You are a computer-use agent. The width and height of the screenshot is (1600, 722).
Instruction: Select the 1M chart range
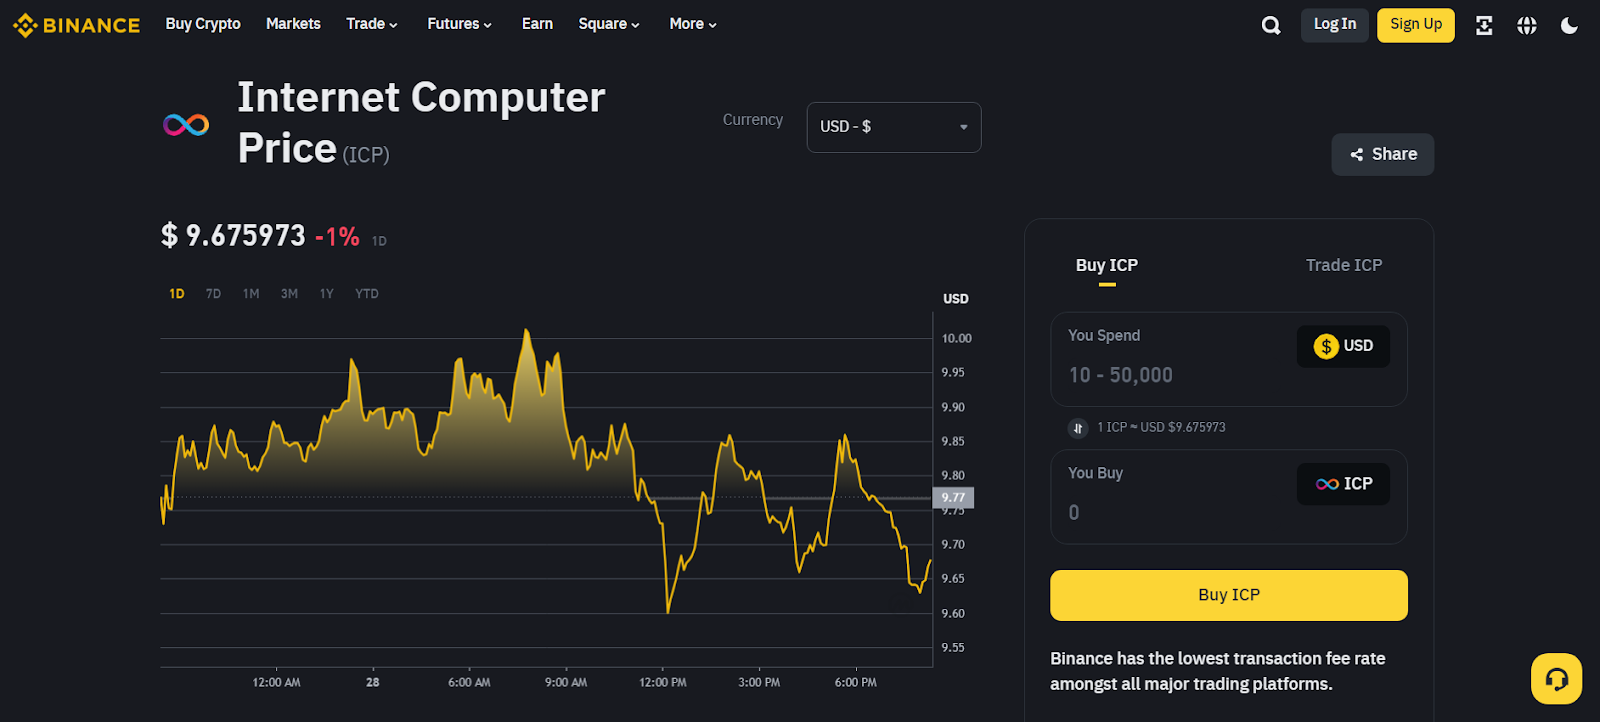[x=251, y=294]
